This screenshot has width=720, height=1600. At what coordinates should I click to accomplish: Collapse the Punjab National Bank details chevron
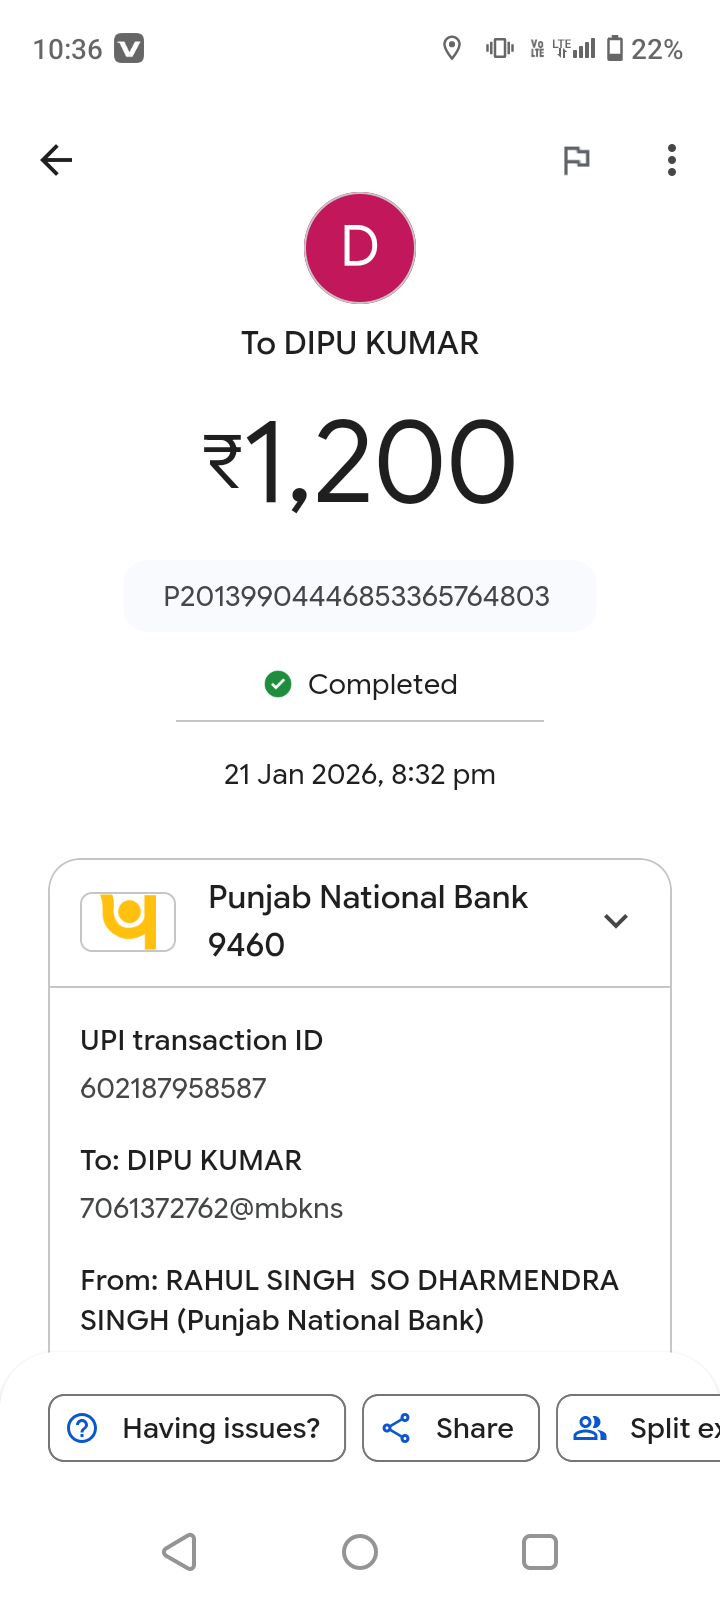(616, 921)
